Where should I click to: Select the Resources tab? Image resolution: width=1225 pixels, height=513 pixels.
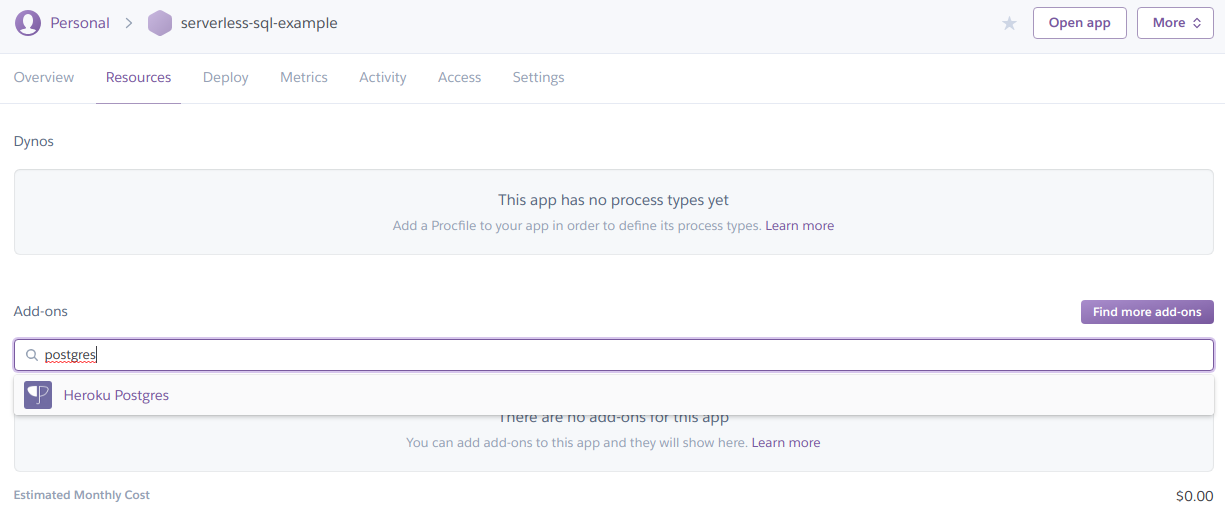138,77
